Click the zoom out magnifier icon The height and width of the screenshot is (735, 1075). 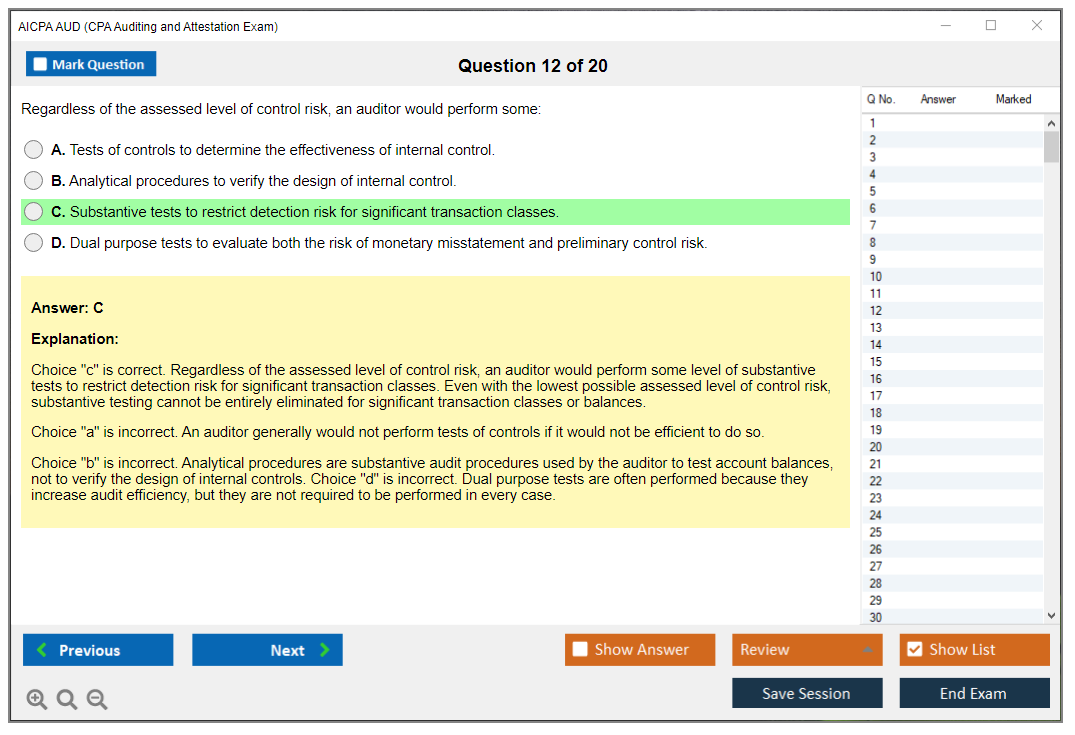(x=97, y=700)
